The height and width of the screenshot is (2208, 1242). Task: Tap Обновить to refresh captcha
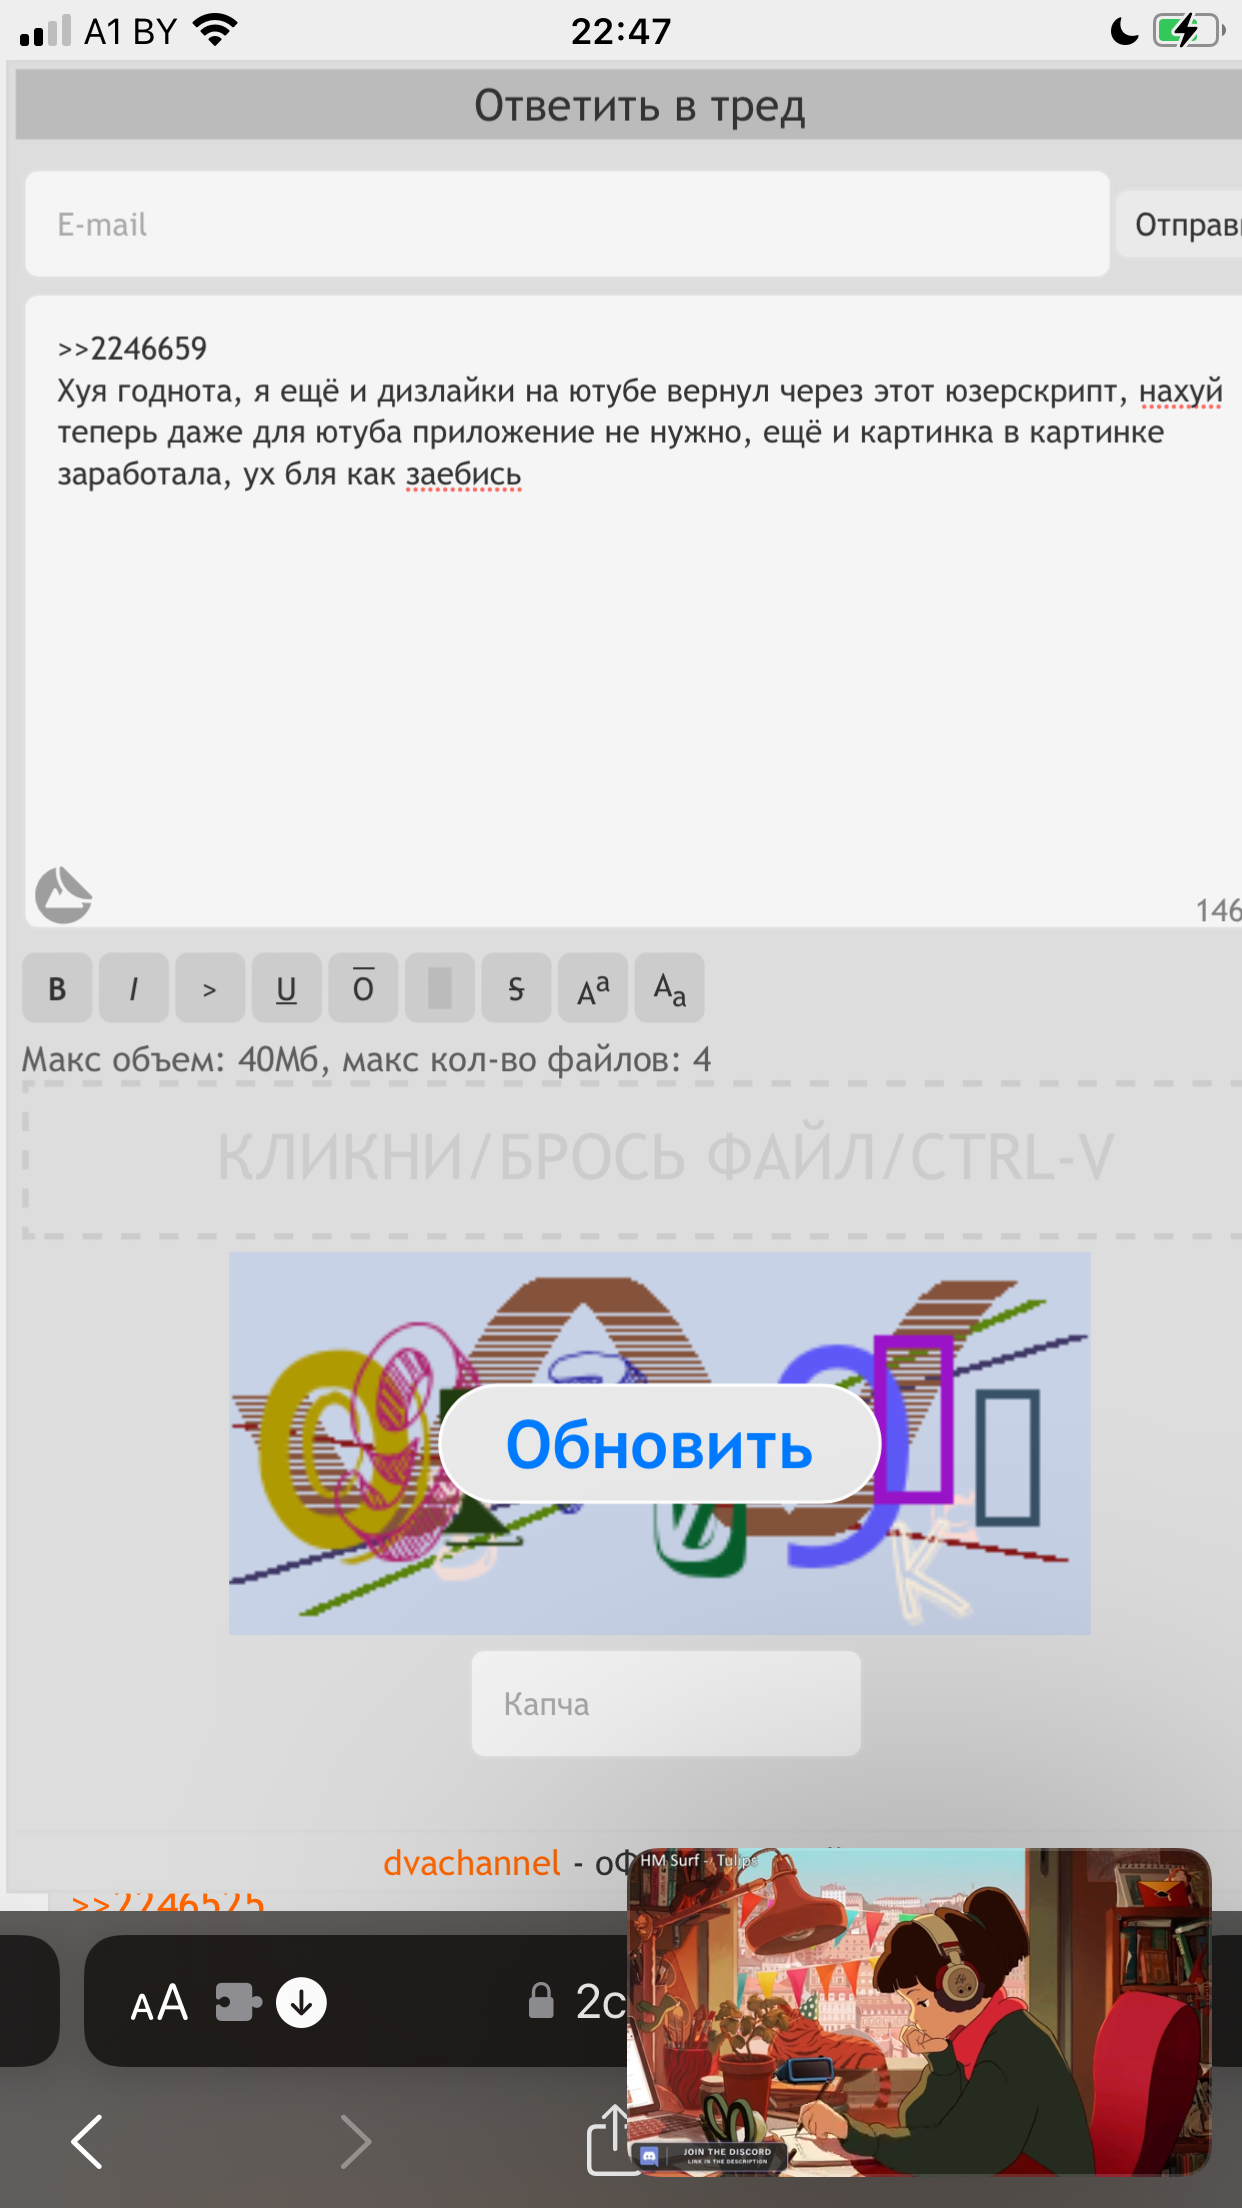point(659,1444)
